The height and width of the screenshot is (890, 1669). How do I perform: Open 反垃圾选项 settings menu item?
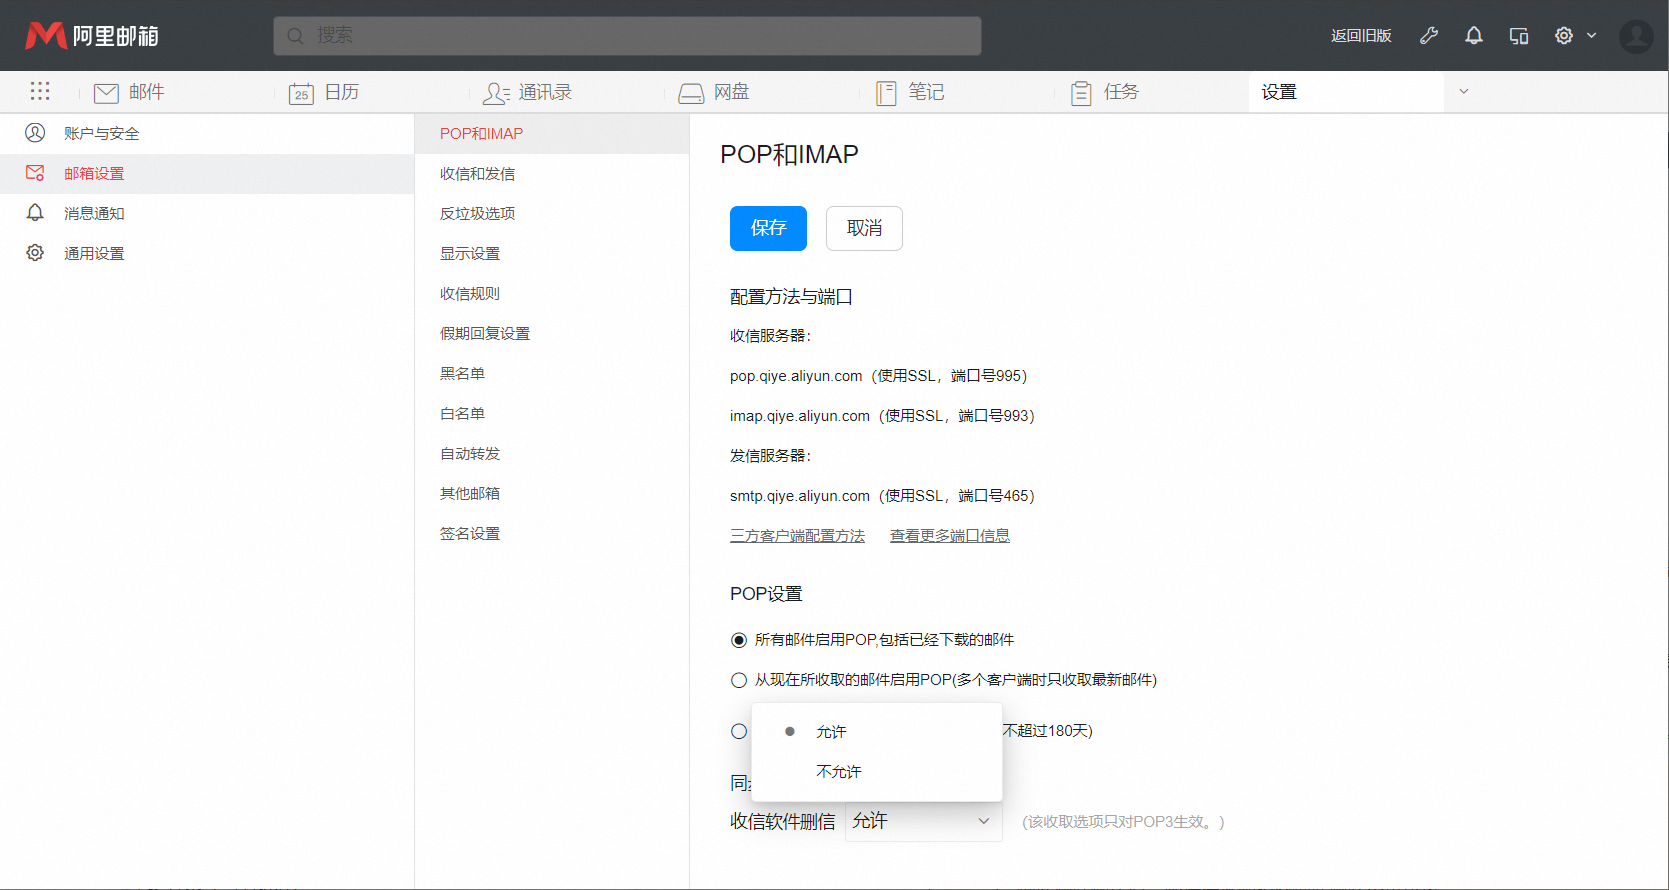478,214
